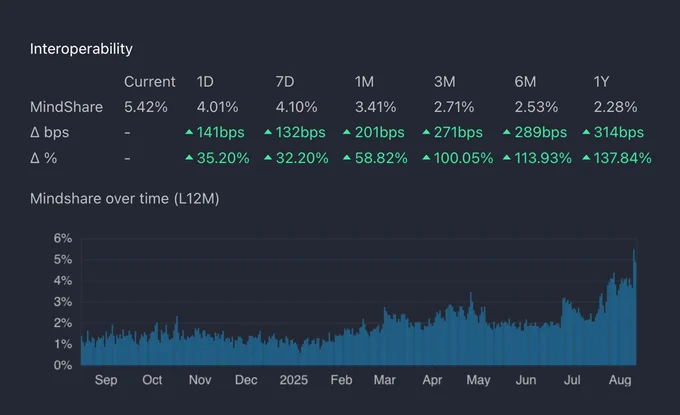680x415 pixels.
Task: Click the MindShare row label
Action: 66,107
